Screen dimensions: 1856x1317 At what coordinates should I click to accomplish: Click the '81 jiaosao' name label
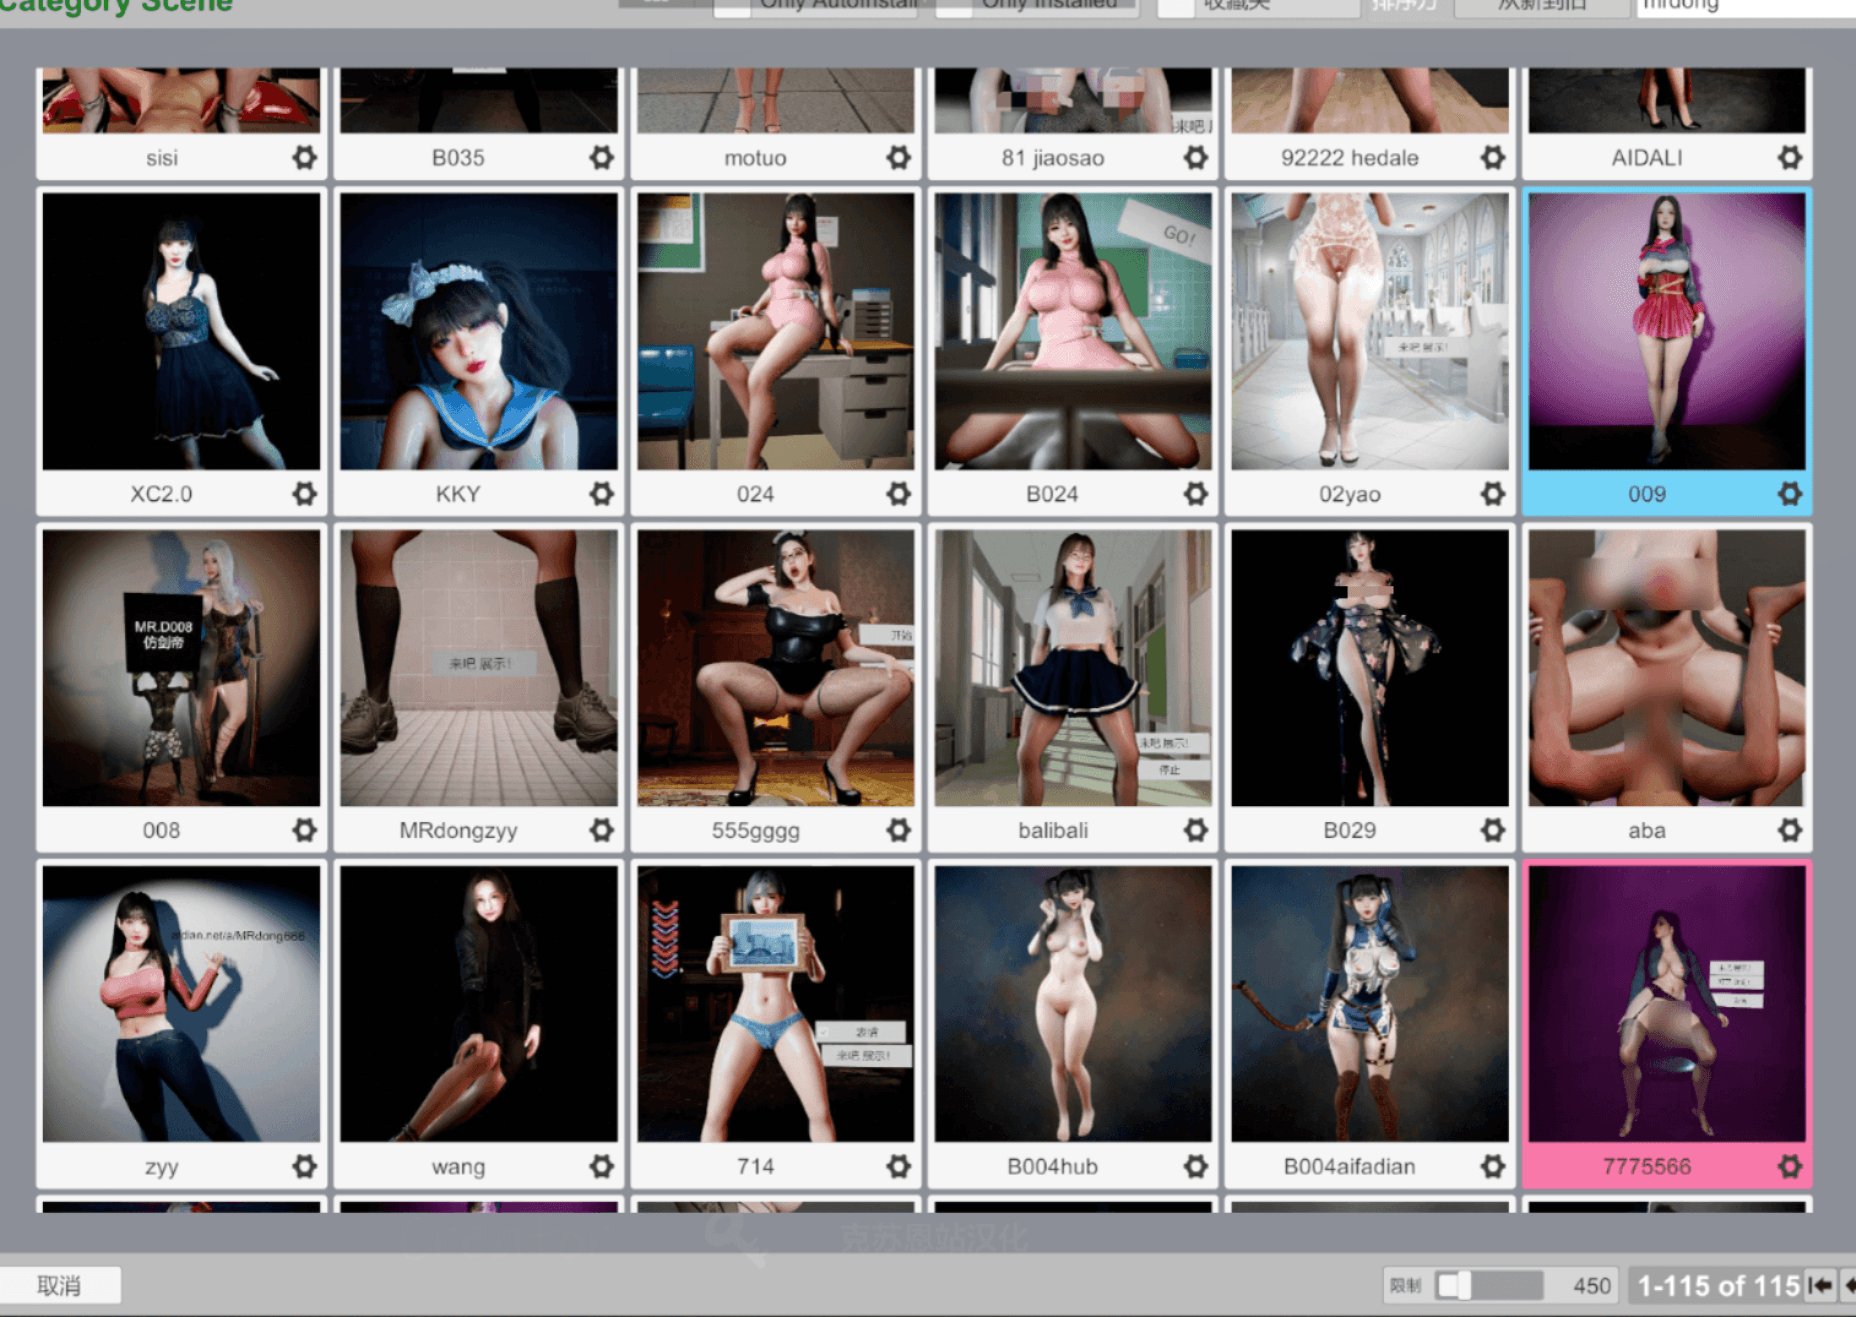click(x=1053, y=158)
